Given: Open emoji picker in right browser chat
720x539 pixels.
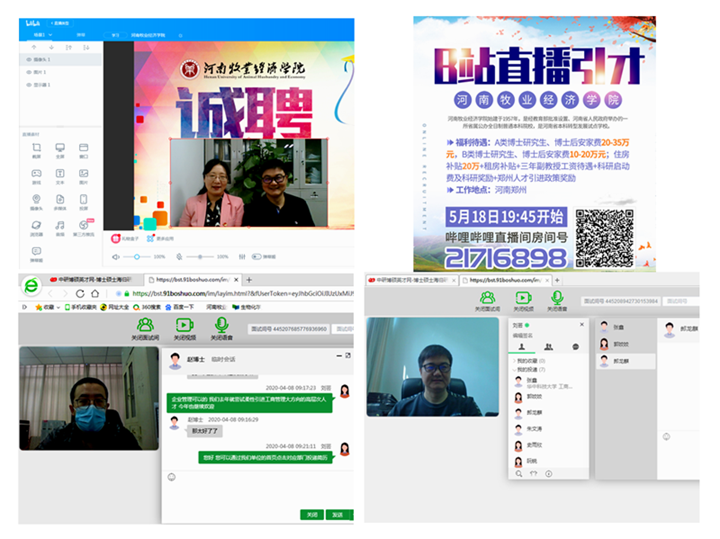Looking at the screenshot, I should (x=667, y=437).
